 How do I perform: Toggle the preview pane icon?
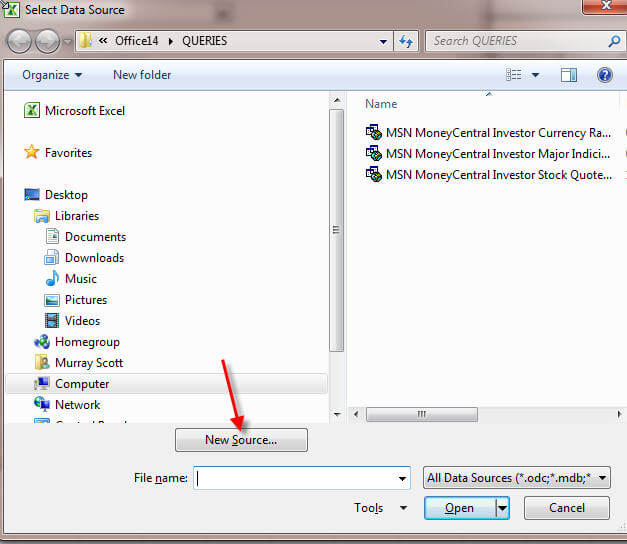click(x=568, y=75)
